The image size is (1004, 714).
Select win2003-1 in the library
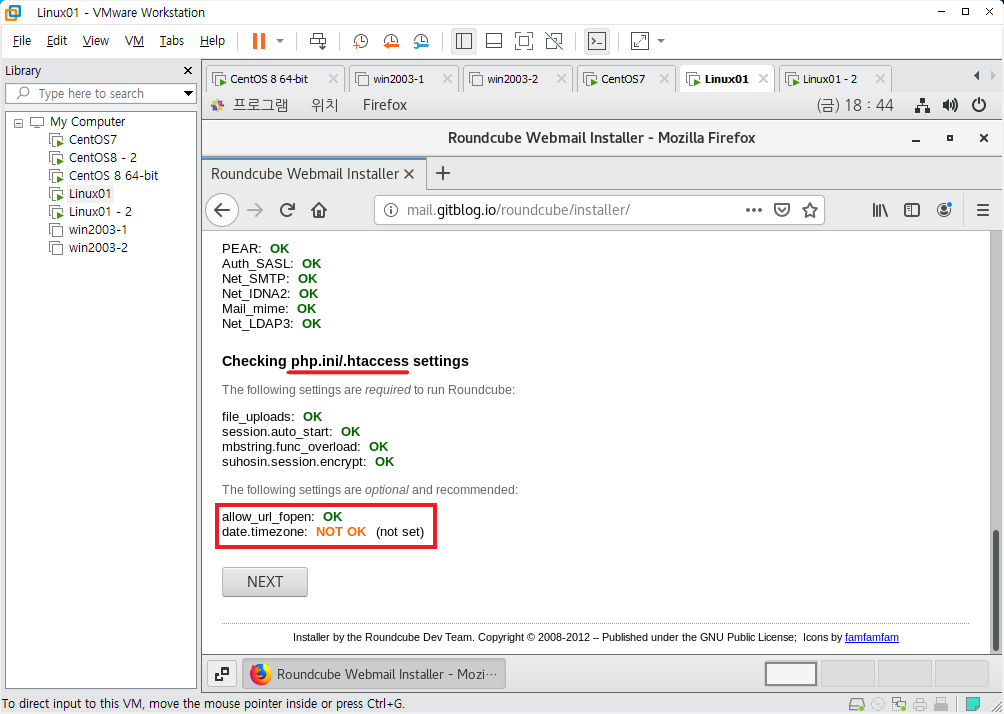pyautogui.click(x=98, y=229)
